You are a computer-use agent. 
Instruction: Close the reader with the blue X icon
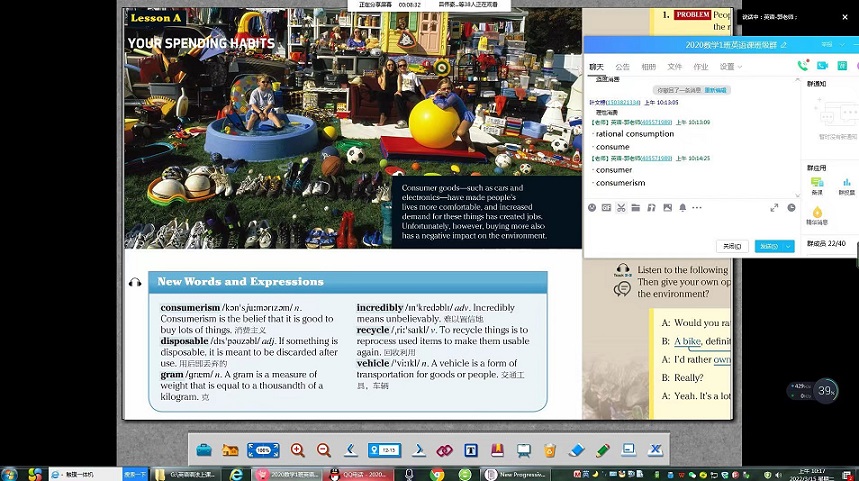click(x=655, y=450)
